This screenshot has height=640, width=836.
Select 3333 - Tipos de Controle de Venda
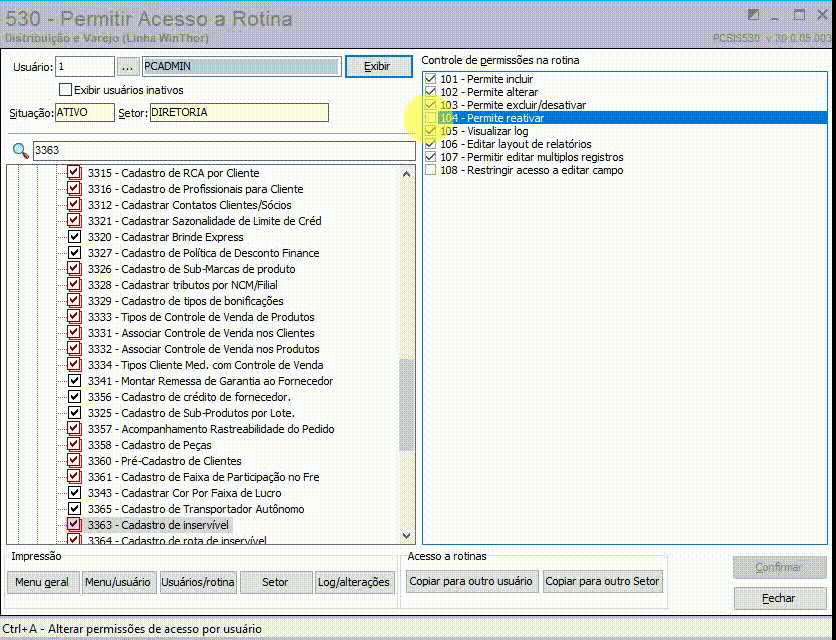pyautogui.click(x=201, y=317)
